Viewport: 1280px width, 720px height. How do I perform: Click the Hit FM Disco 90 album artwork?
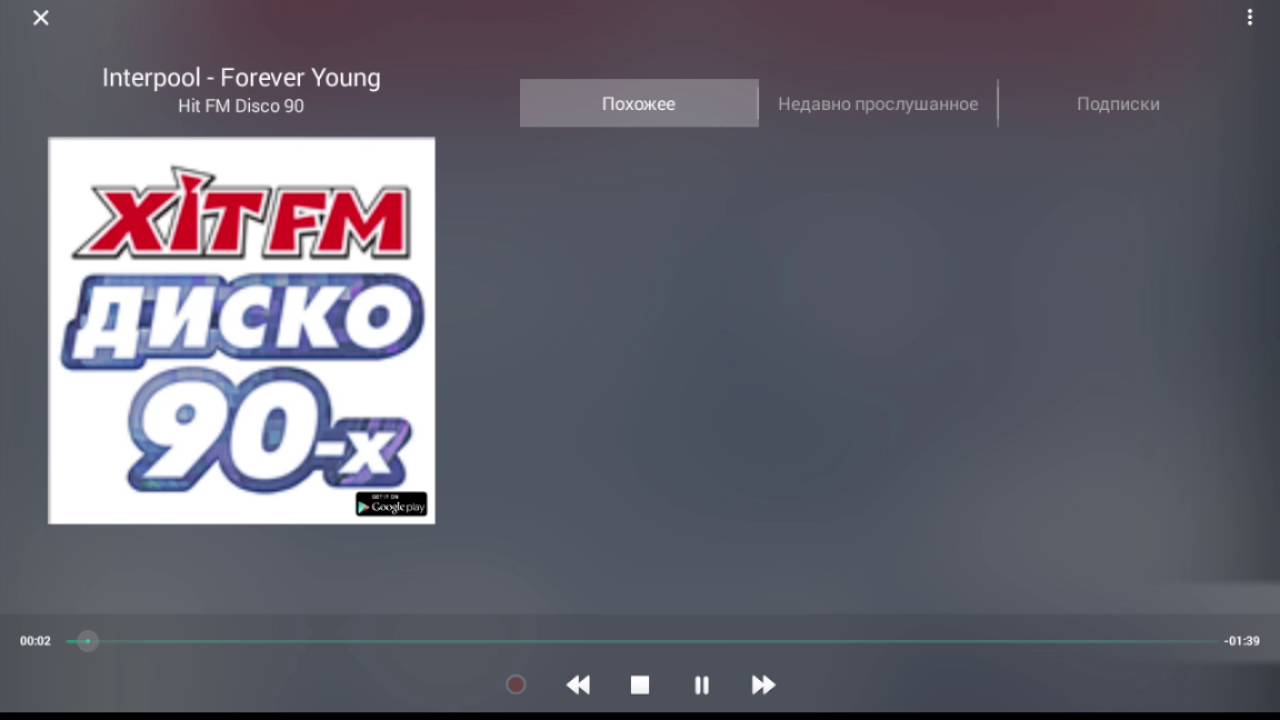[x=242, y=330]
